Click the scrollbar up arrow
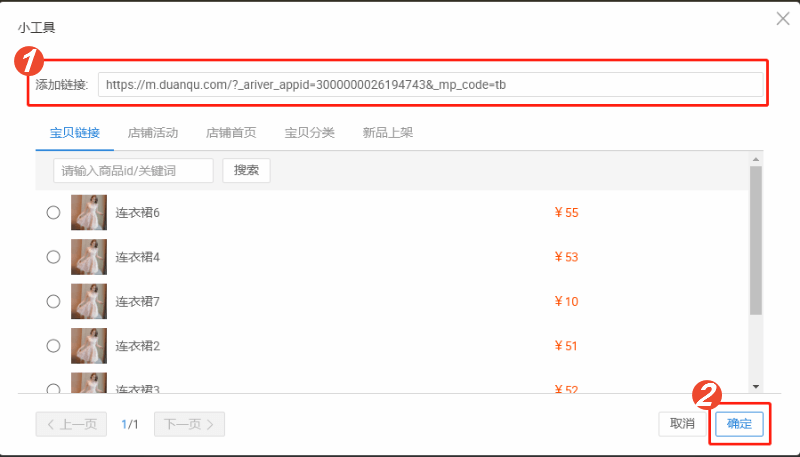800x457 pixels. tap(756, 160)
